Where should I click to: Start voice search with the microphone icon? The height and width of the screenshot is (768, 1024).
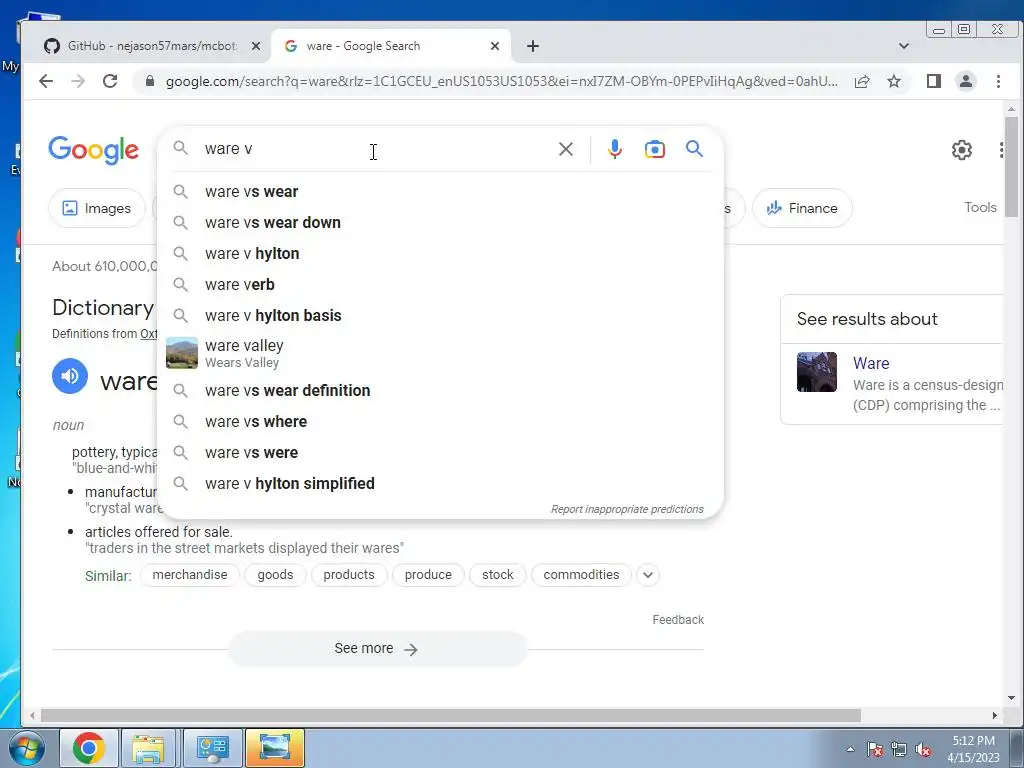(x=615, y=149)
